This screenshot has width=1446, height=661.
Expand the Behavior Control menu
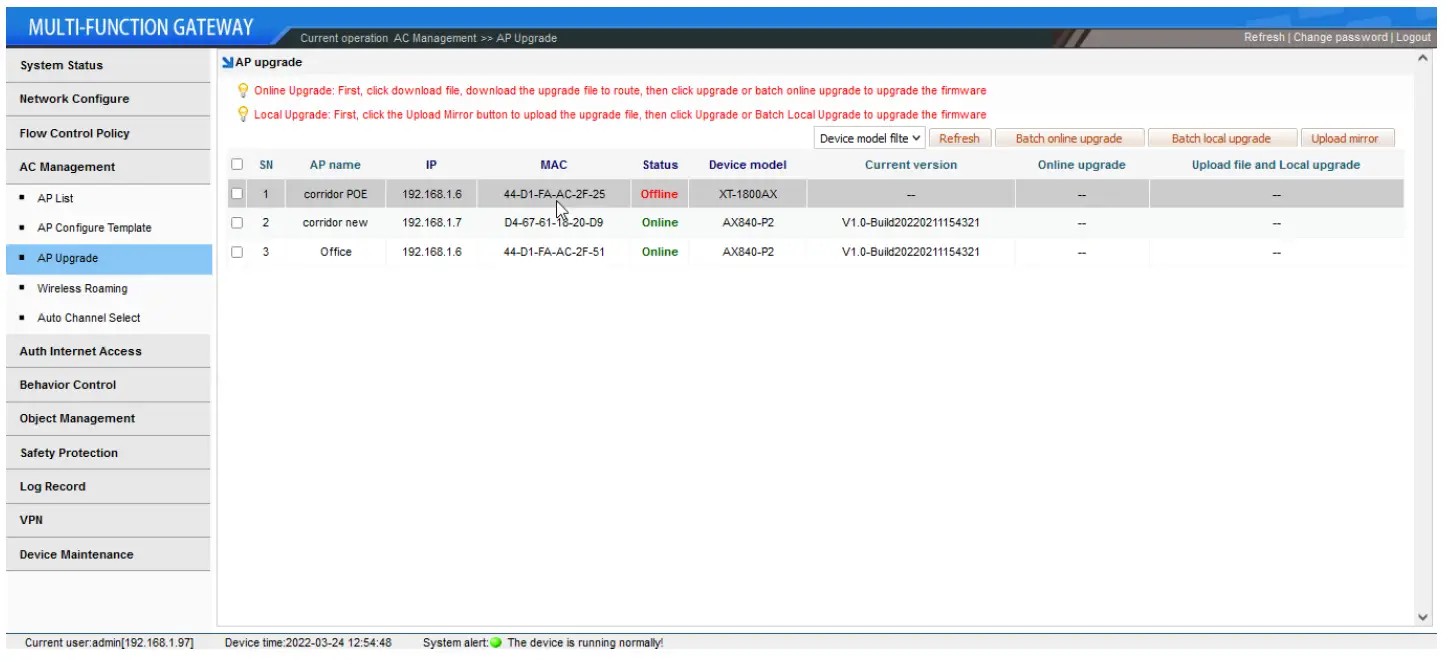(108, 385)
